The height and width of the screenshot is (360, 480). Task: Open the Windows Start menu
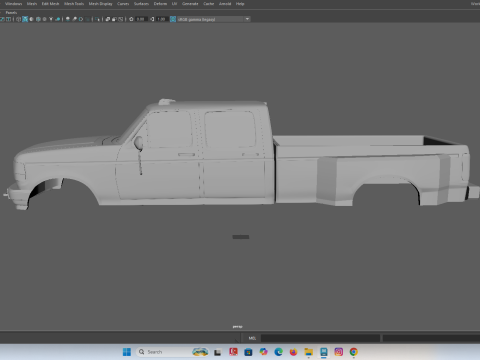pos(127,352)
